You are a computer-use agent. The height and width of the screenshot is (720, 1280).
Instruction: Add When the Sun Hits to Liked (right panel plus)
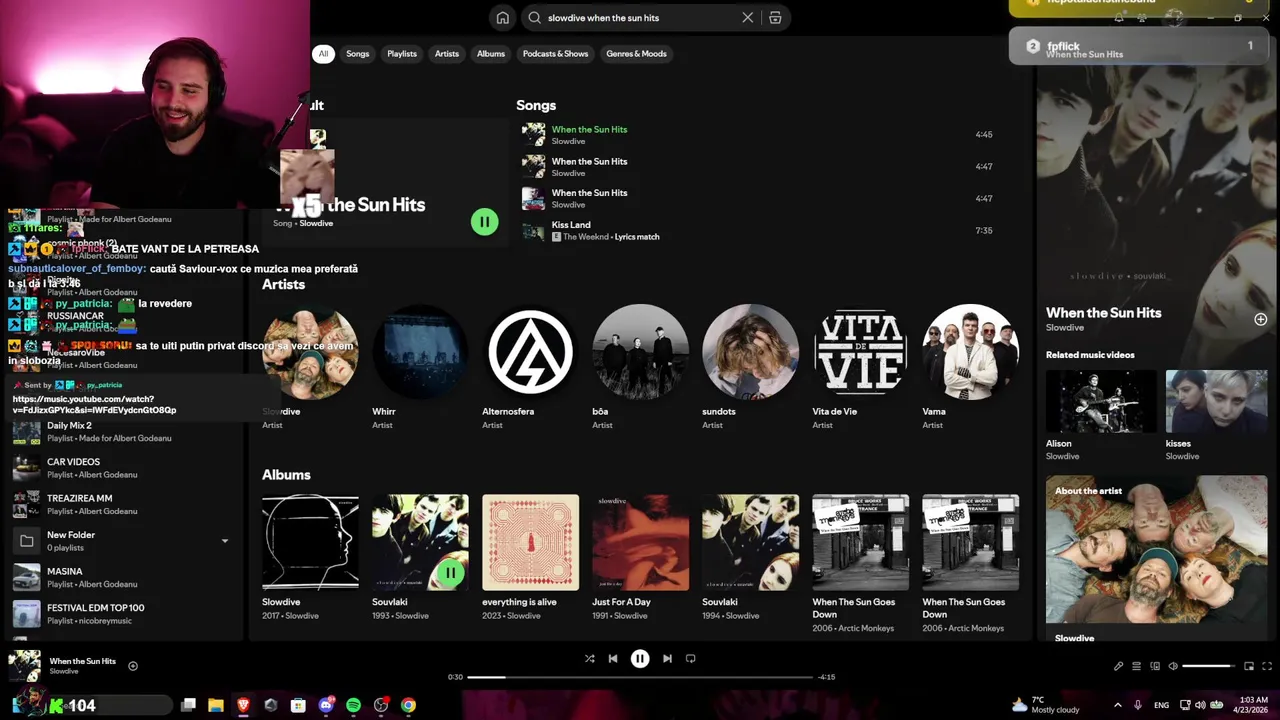1260,319
